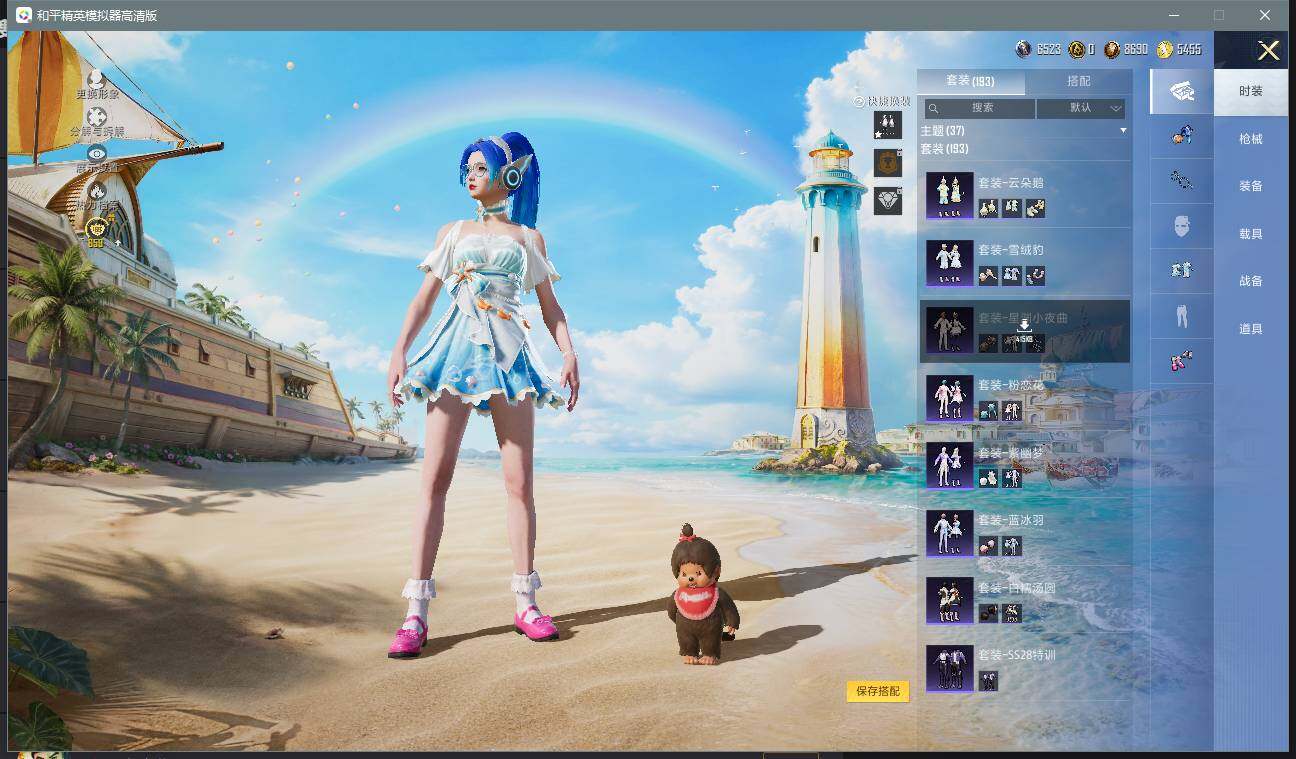
Task: Click the silver currency icon showing 6523
Action: tap(1023, 49)
